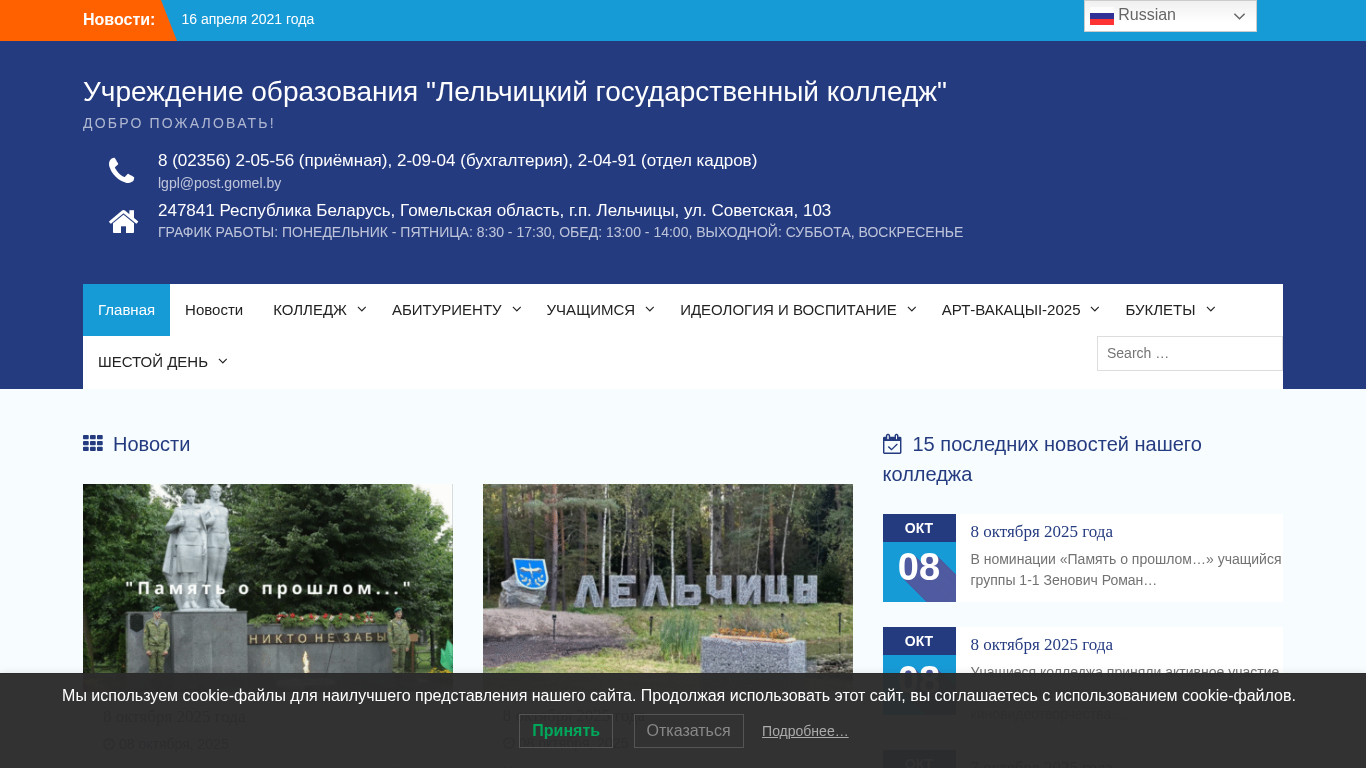
Task: Open the Новости menu item
Action: click(214, 310)
